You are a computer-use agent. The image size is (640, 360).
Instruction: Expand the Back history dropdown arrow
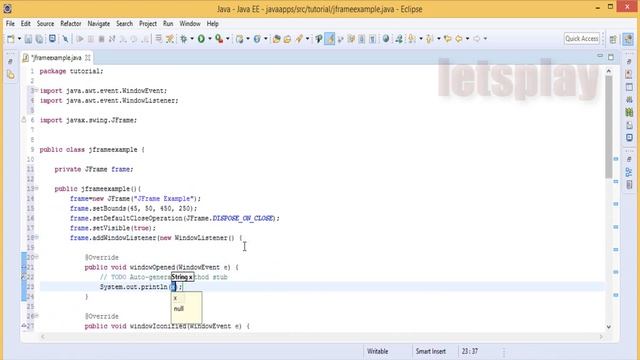tap(467, 39)
